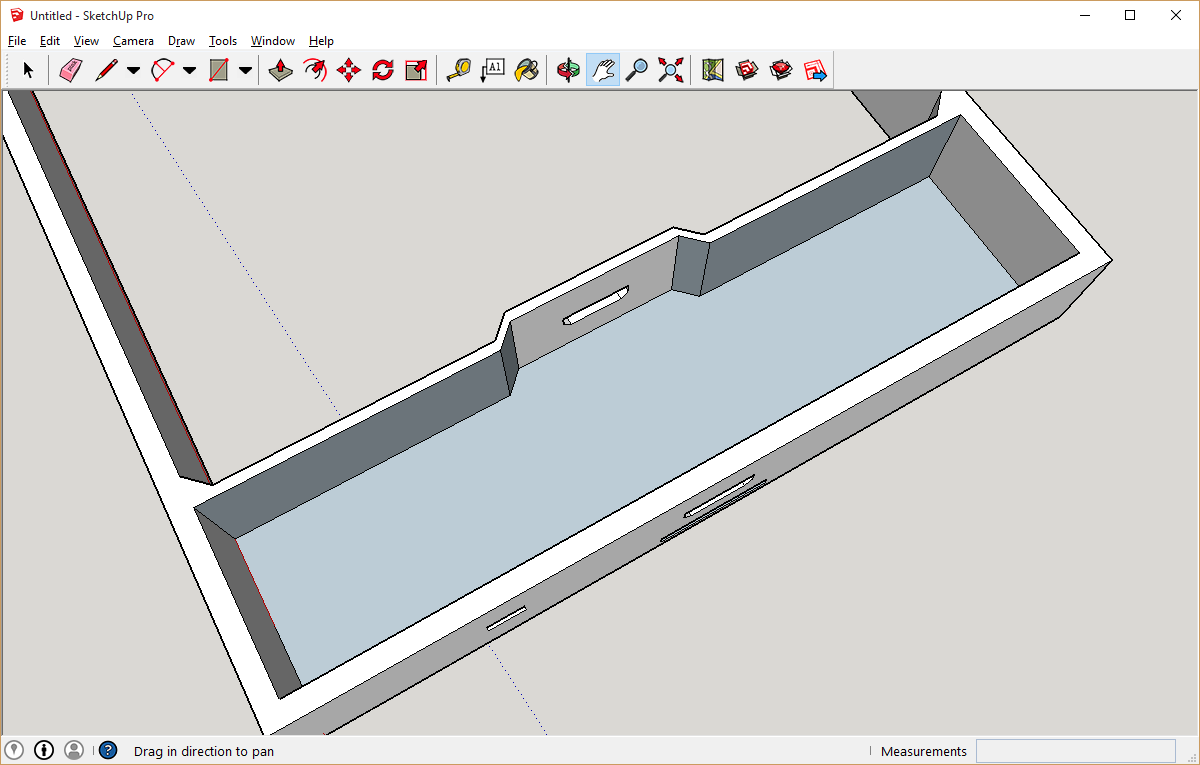This screenshot has width=1200, height=765.
Task: Click the sign-in user status icon
Action: [74, 749]
